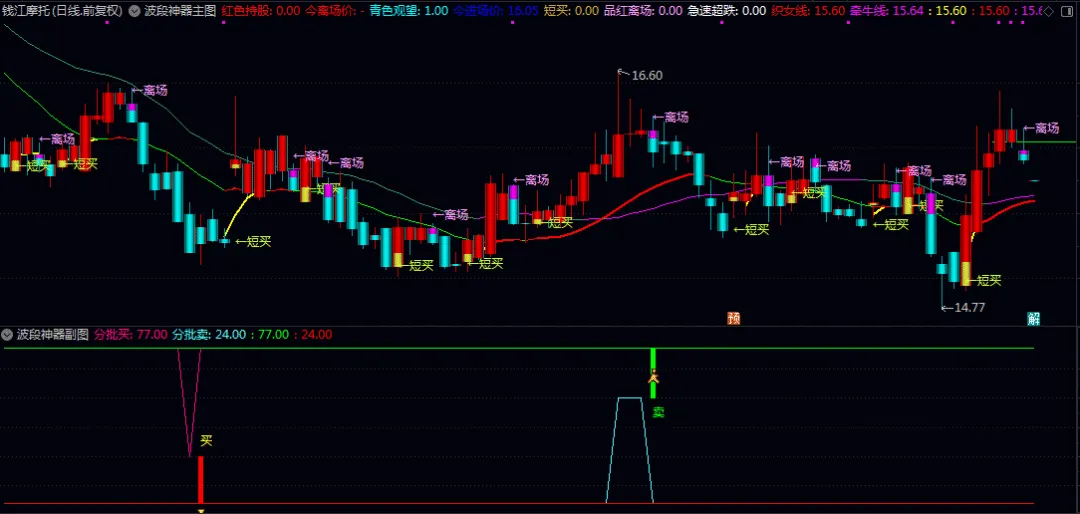Screen dimensions: 1080x514
Task: Click the 钱江摩托(日线,前复权) chart title
Action: (62, 11)
